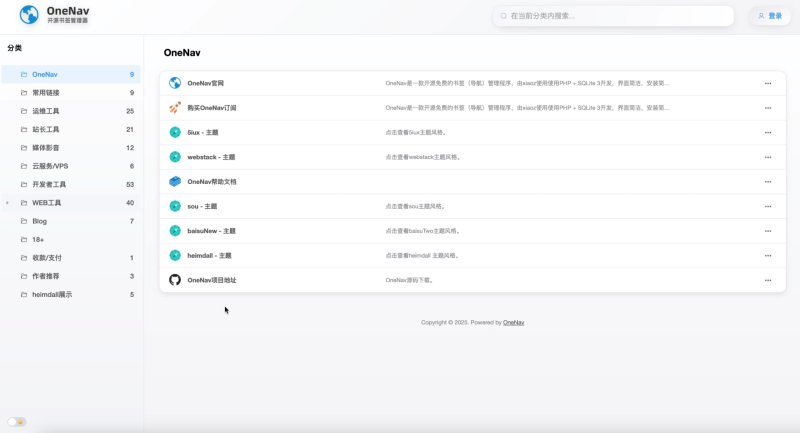
Task: Toggle the dark mode switch at bottom left
Action: (16, 422)
